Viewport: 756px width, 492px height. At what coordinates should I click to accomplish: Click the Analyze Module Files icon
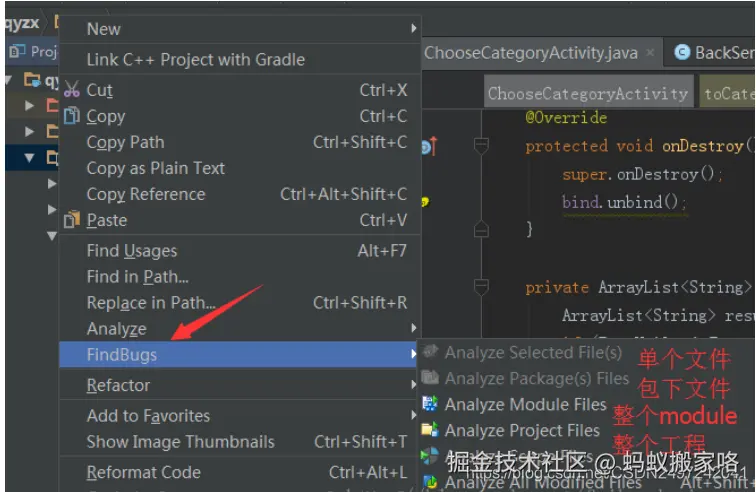point(430,405)
